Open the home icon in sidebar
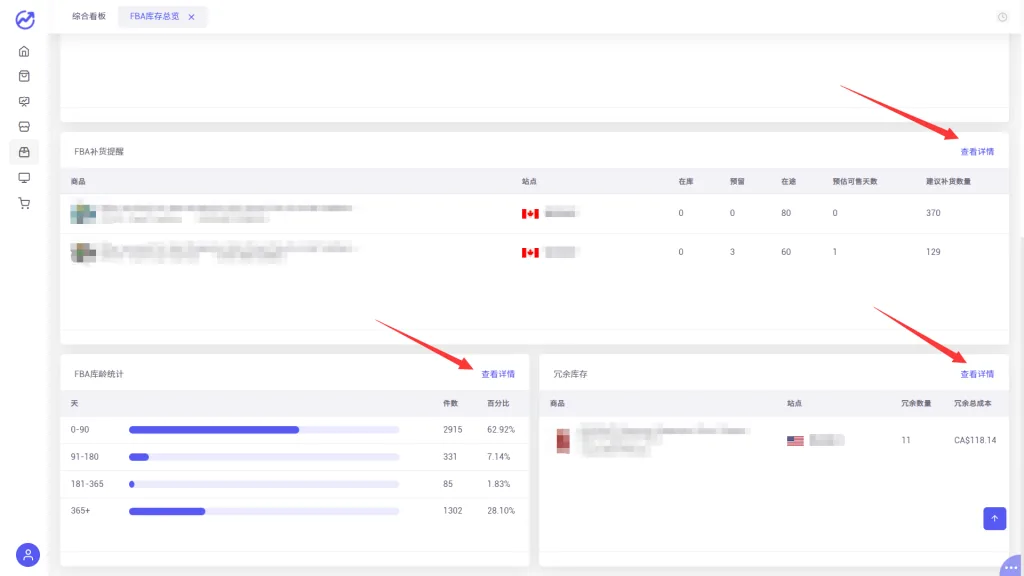 click(x=24, y=52)
